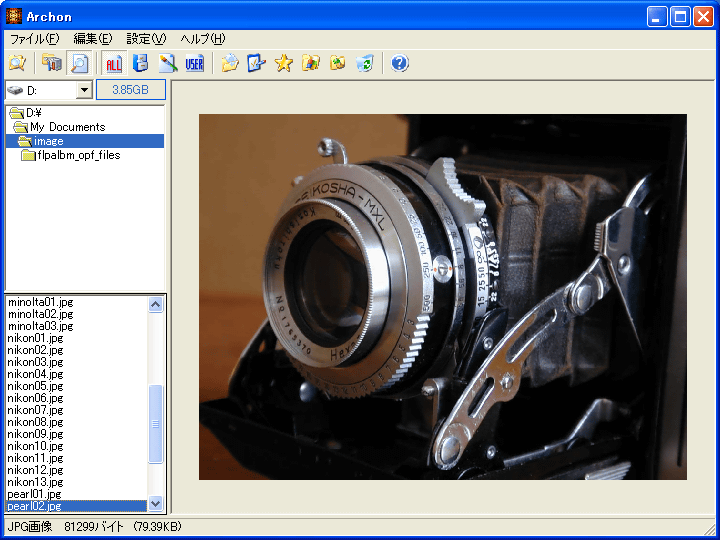Viewport: 720px width, 540px height.
Task: Click the open folder with globe icon
Action: tap(230, 63)
